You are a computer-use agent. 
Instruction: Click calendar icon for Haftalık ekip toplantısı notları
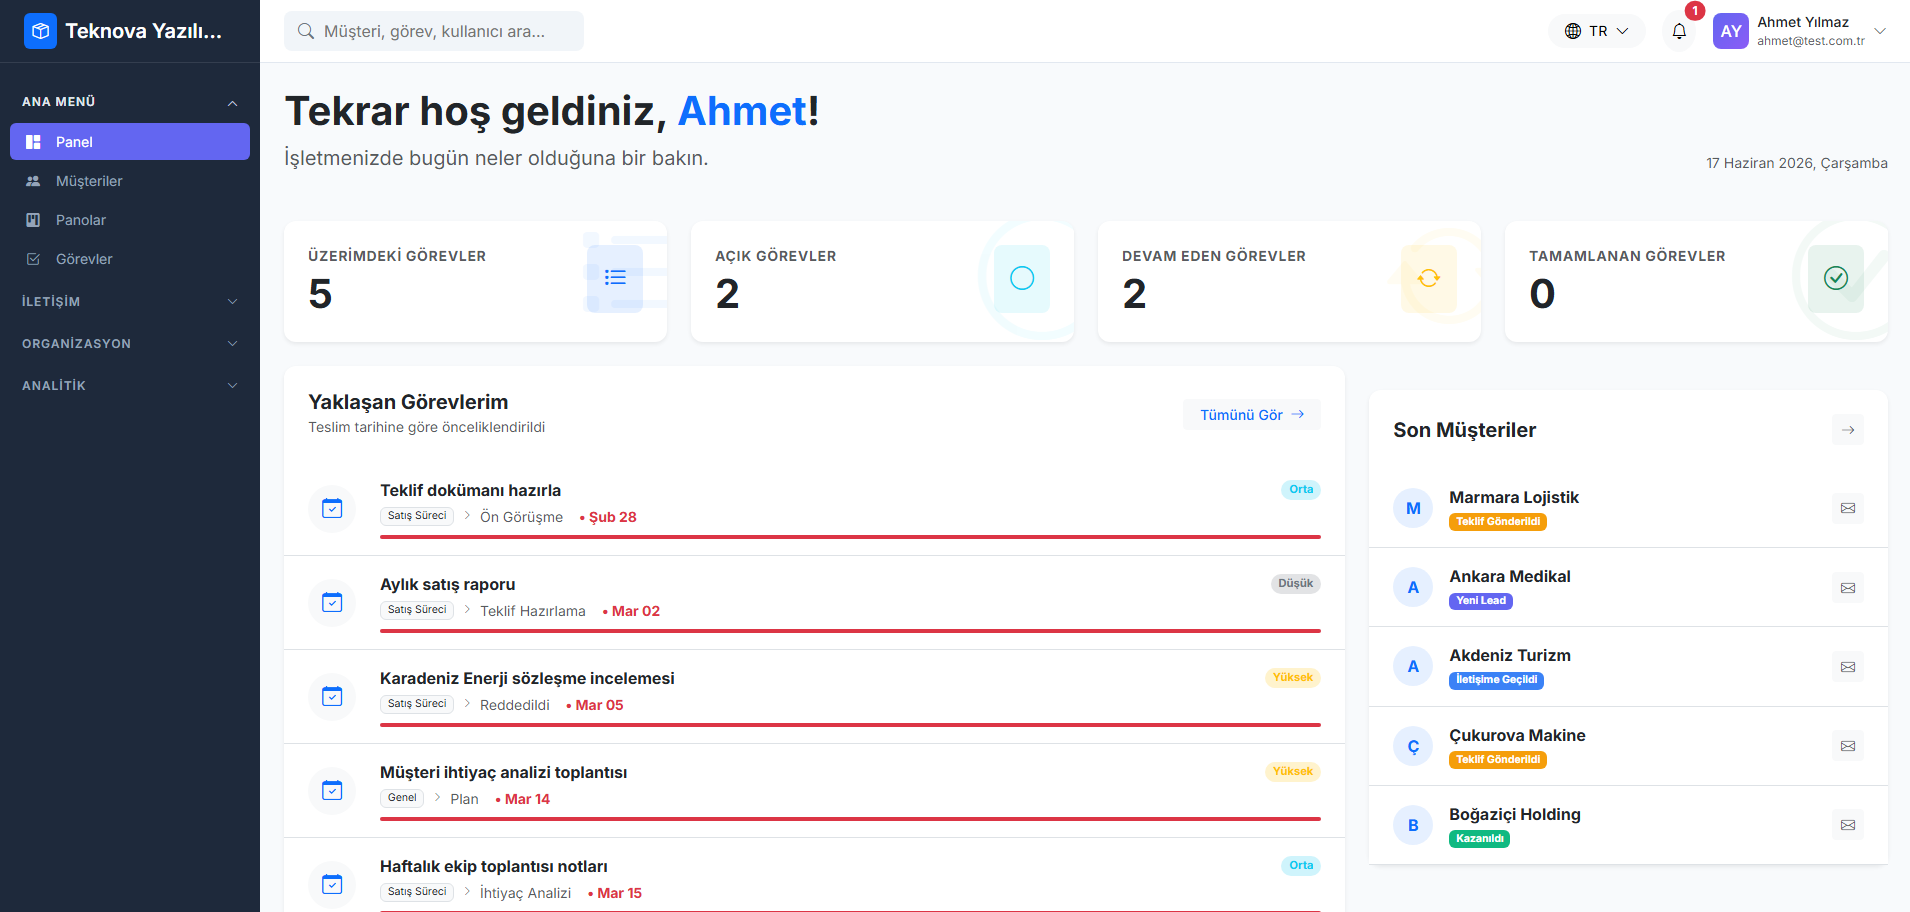point(332,885)
